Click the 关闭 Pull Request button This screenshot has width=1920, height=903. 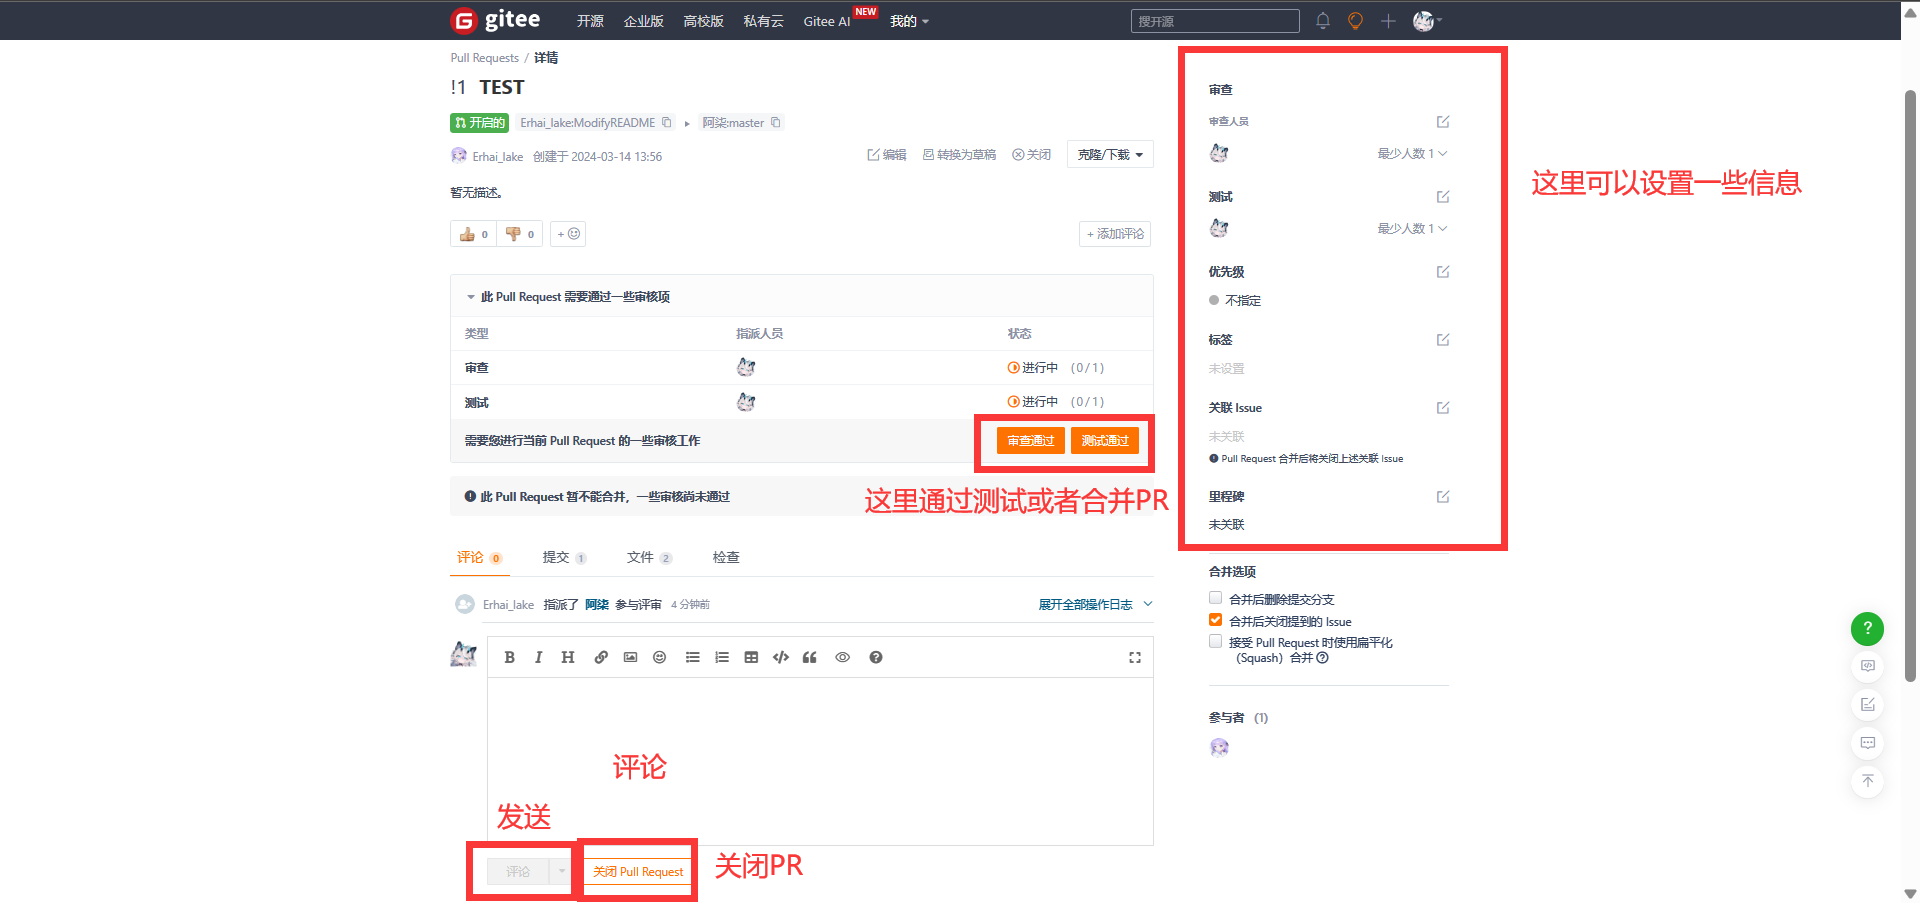pyautogui.click(x=638, y=872)
